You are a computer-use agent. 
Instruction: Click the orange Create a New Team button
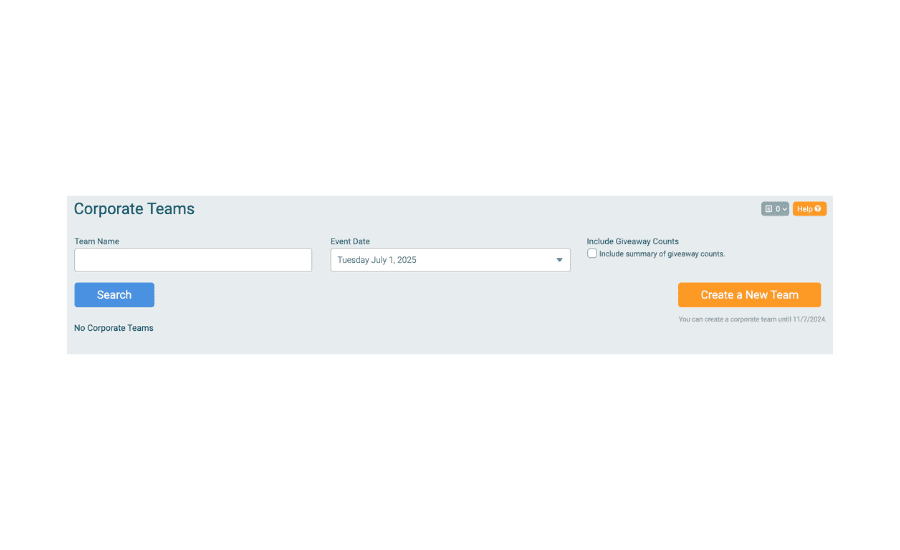[749, 295]
